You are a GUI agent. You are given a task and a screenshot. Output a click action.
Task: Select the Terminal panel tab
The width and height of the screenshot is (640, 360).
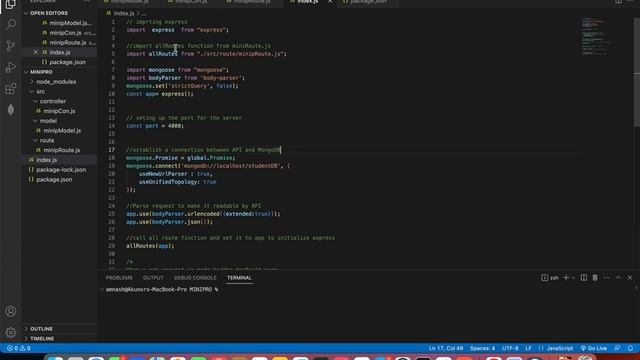tap(239, 278)
